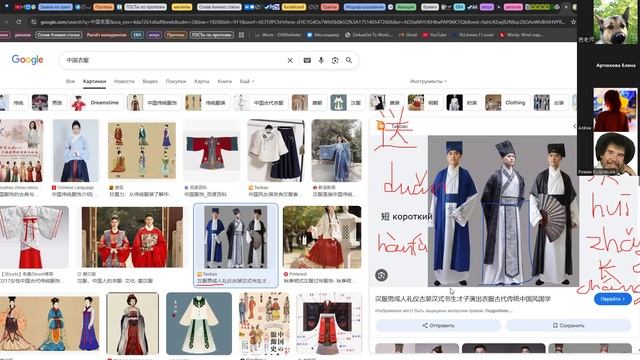Open the Google logo home link

click(27, 60)
